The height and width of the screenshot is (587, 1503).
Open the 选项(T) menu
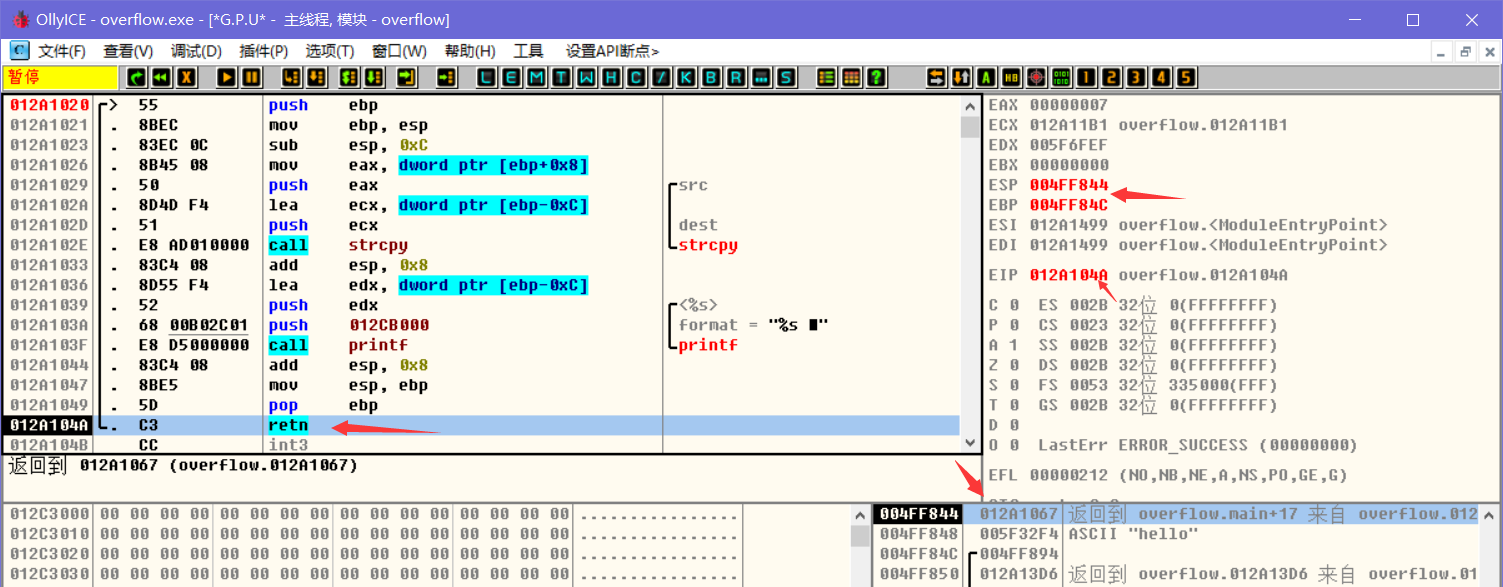pos(330,51)
